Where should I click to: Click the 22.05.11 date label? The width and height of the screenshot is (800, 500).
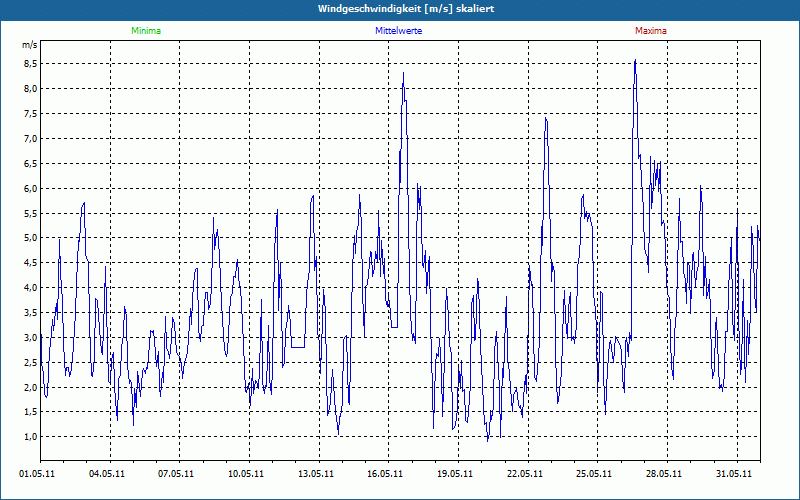[525, 474]
